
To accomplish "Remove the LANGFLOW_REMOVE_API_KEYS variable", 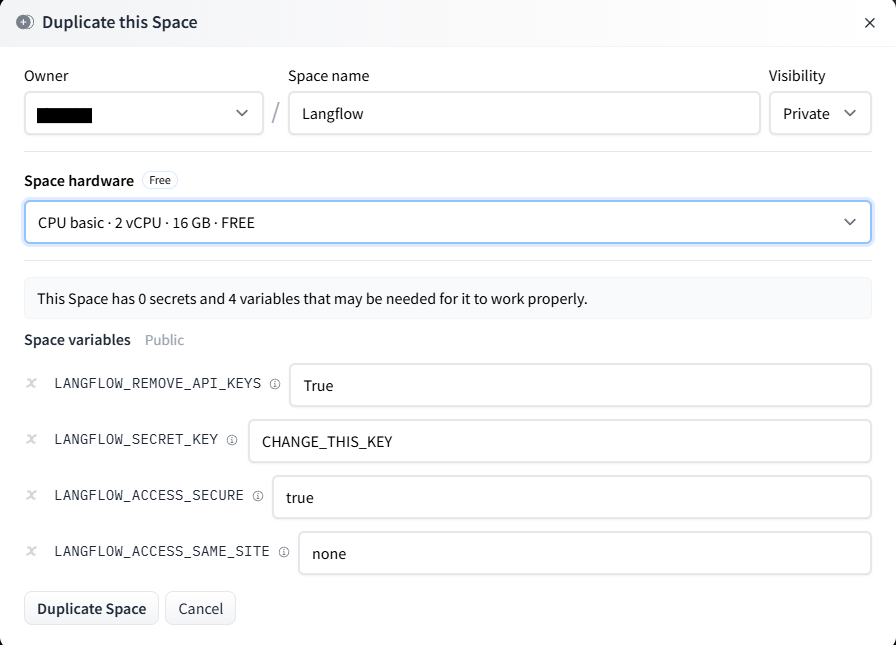I will pos(31,383).
